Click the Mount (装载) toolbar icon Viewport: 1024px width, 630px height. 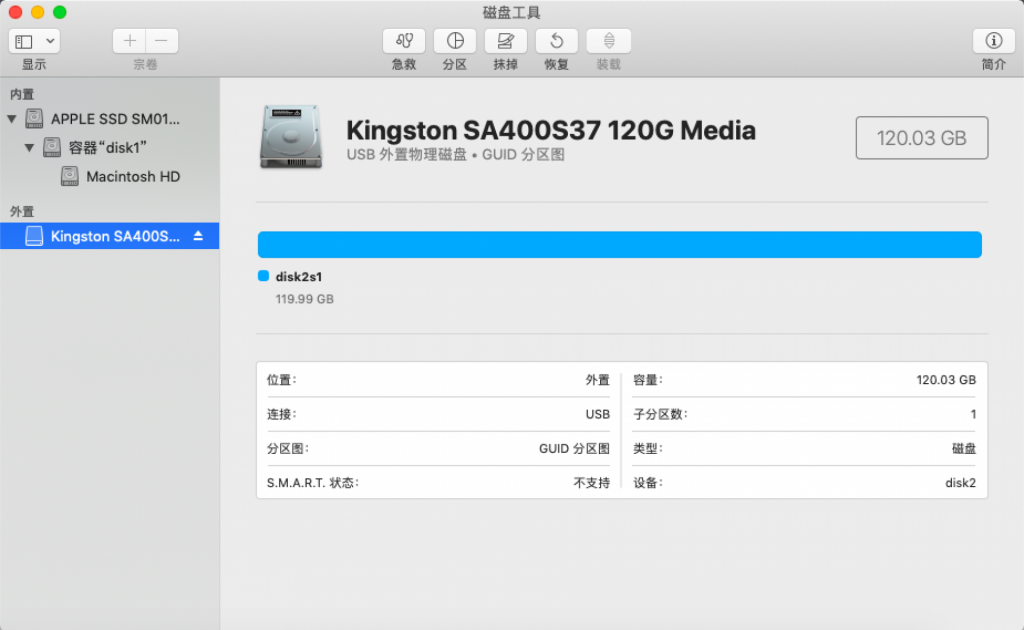click(608, 41)
